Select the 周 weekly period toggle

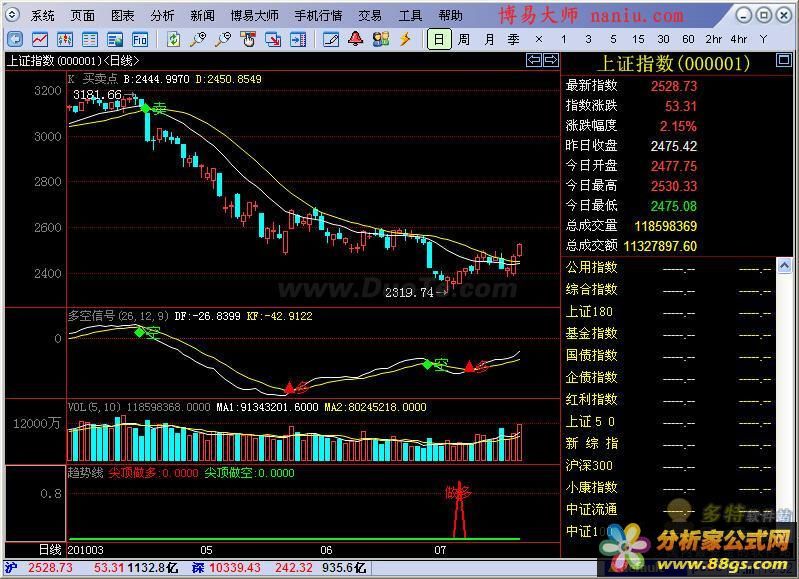tap(464, 39)
